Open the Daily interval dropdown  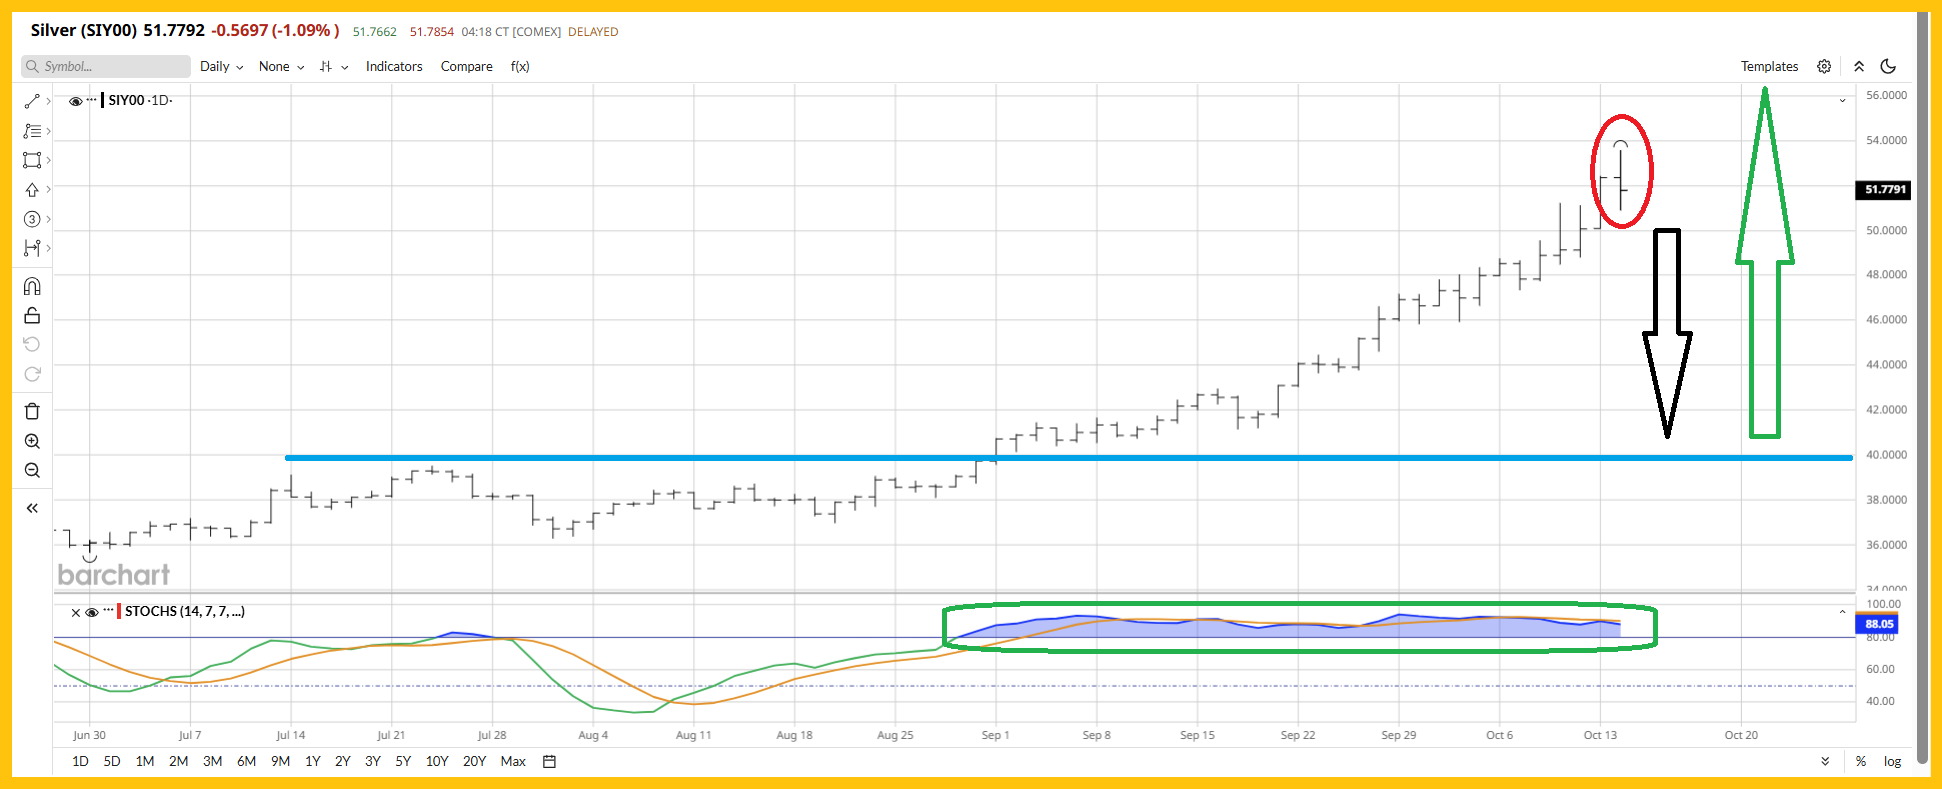tap(221, 66)
